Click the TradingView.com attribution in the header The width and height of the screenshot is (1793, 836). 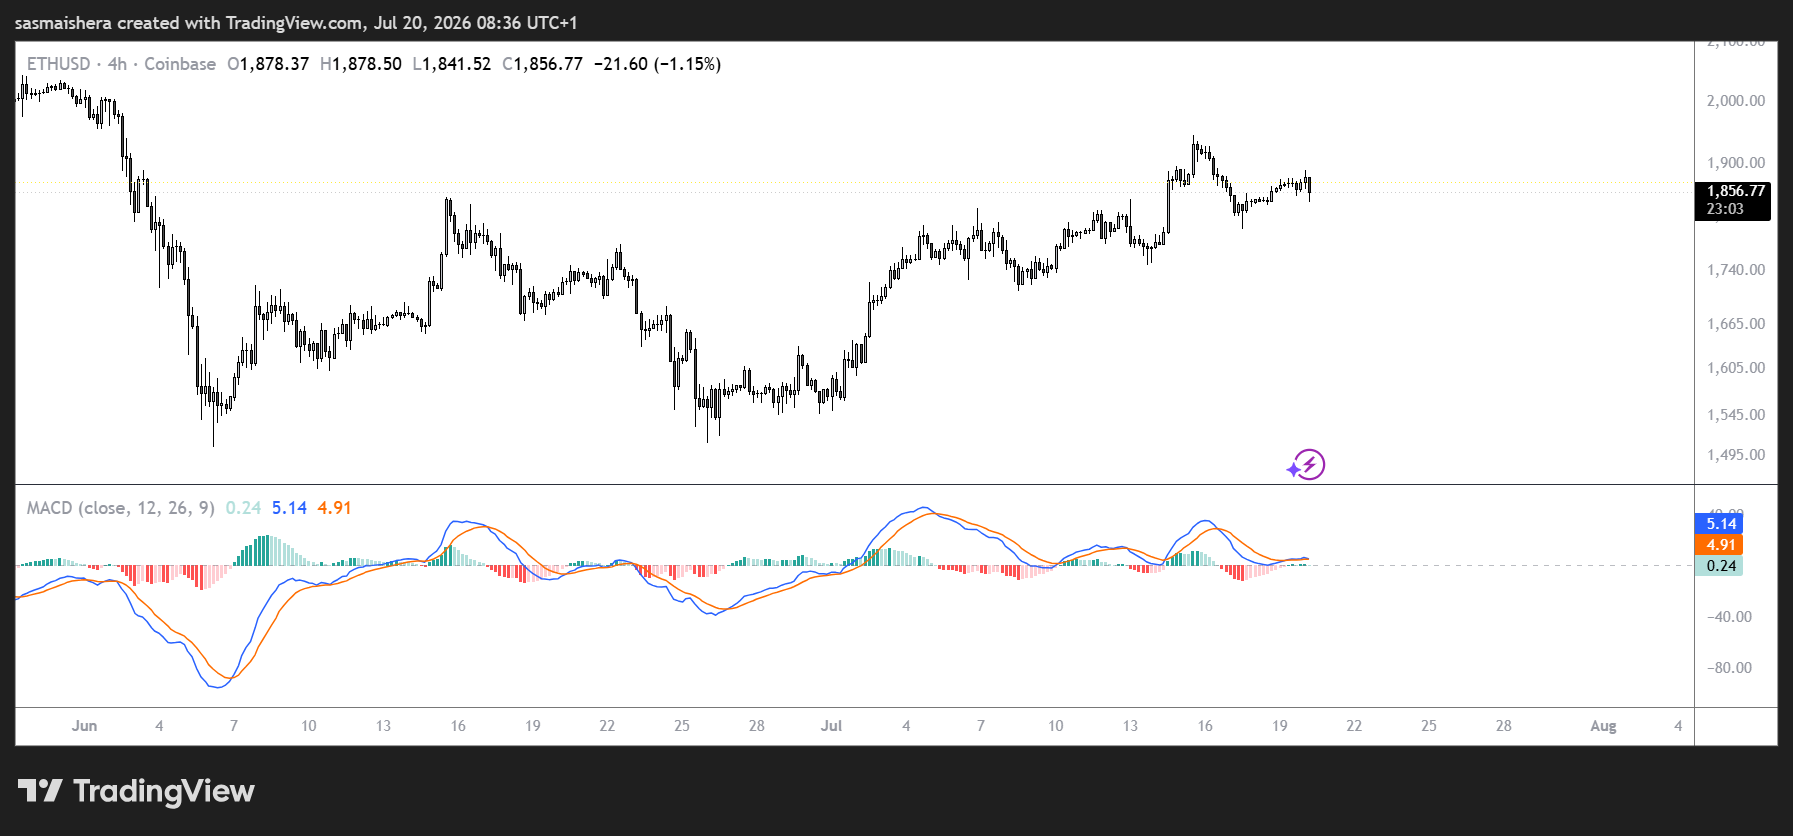click(x=295, y=23)
